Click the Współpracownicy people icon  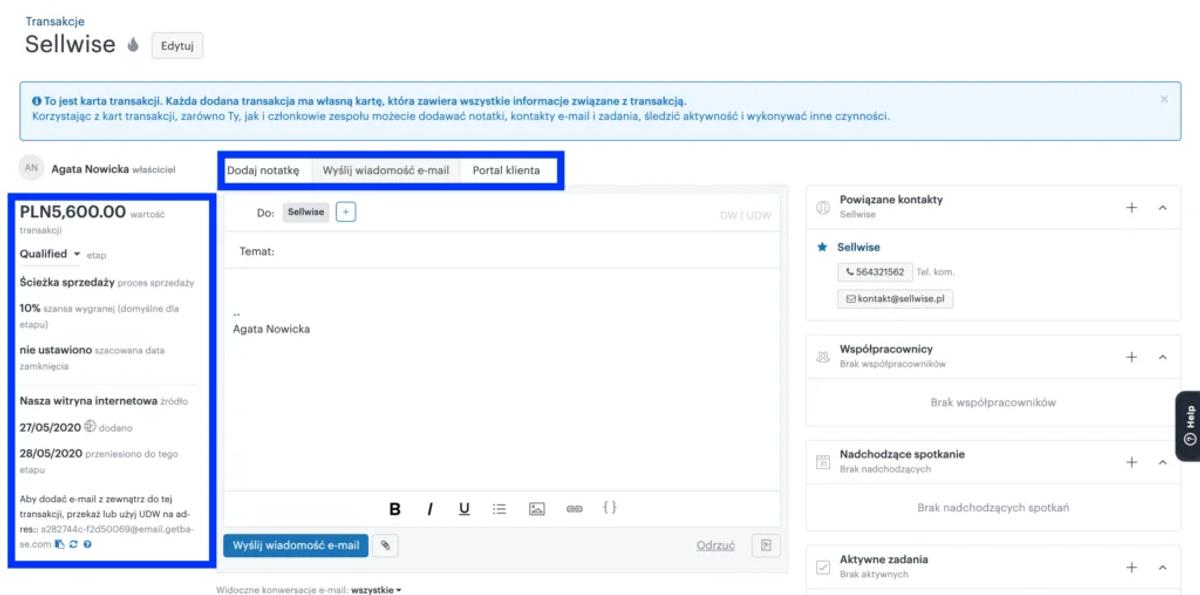click(823, 357)
